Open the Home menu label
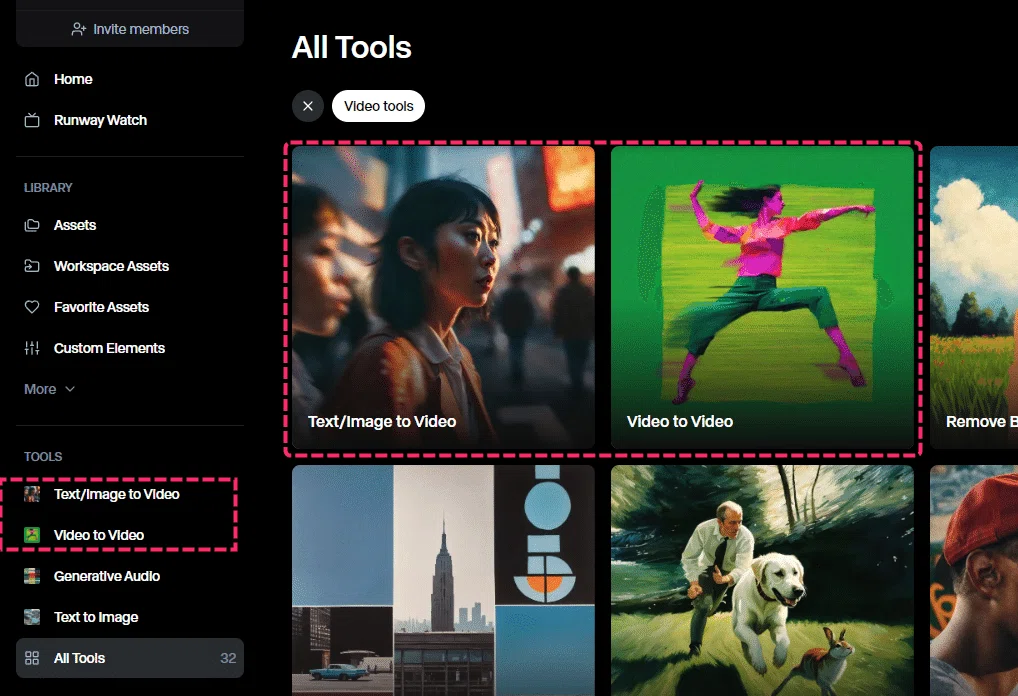1018x696 pixels. click(x=73, y=79)
